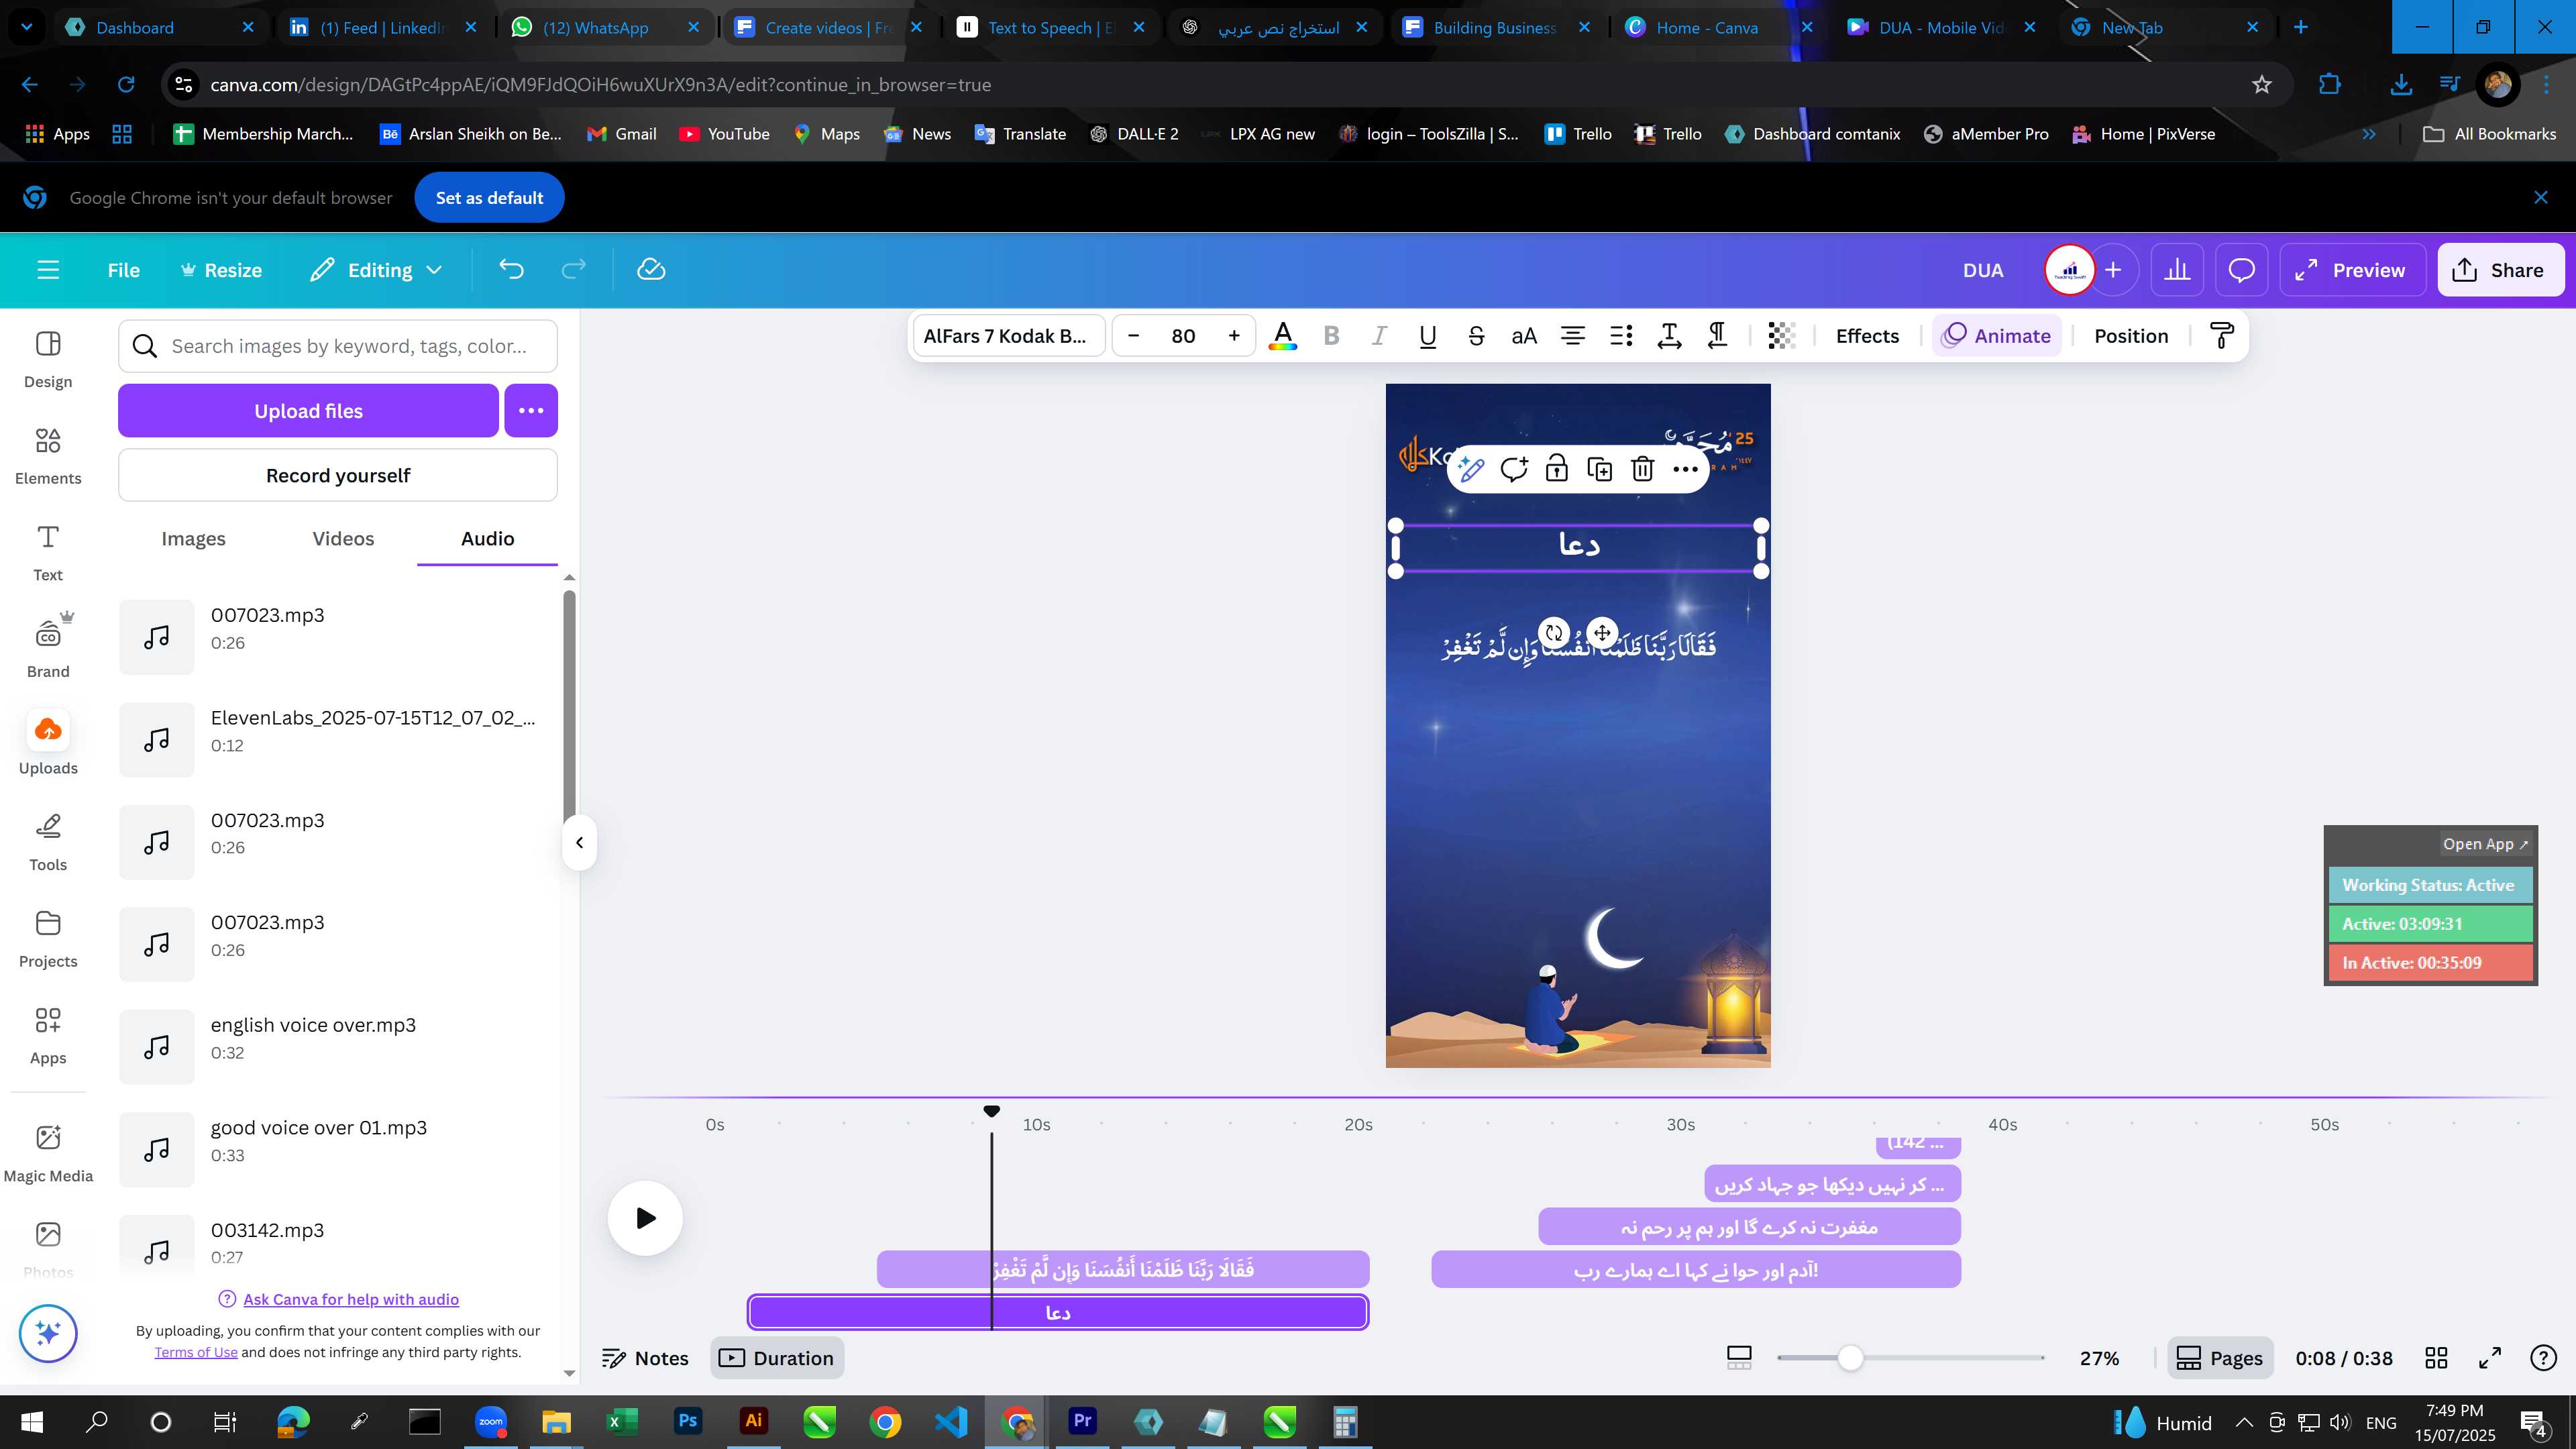2576x1449 pixels.
Task: Click Record yourself button
Action: click(338, 475)
